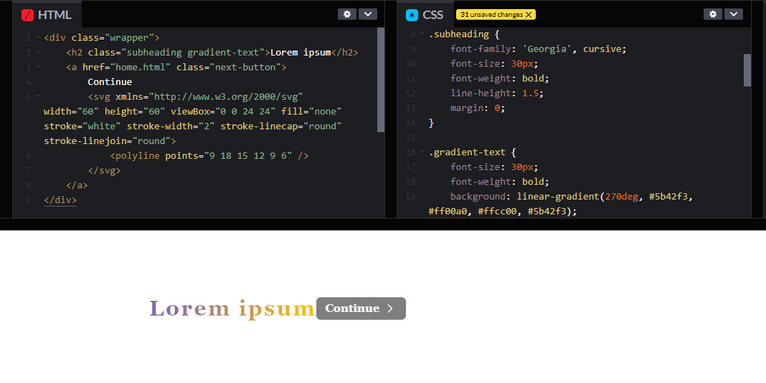Image resolution: width=766 pixels, height=383 pixels.
Task: Collapse the wrapper div fold arrow on HTML line 1
Action: point(38,38)
